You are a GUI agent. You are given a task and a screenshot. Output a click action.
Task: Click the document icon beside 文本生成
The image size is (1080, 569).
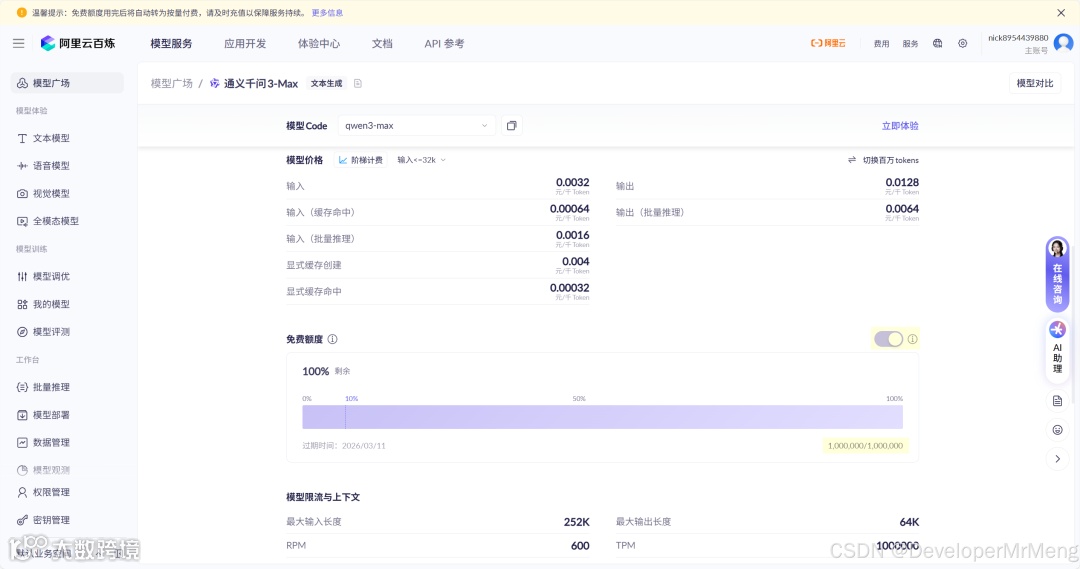click(357, 83)
